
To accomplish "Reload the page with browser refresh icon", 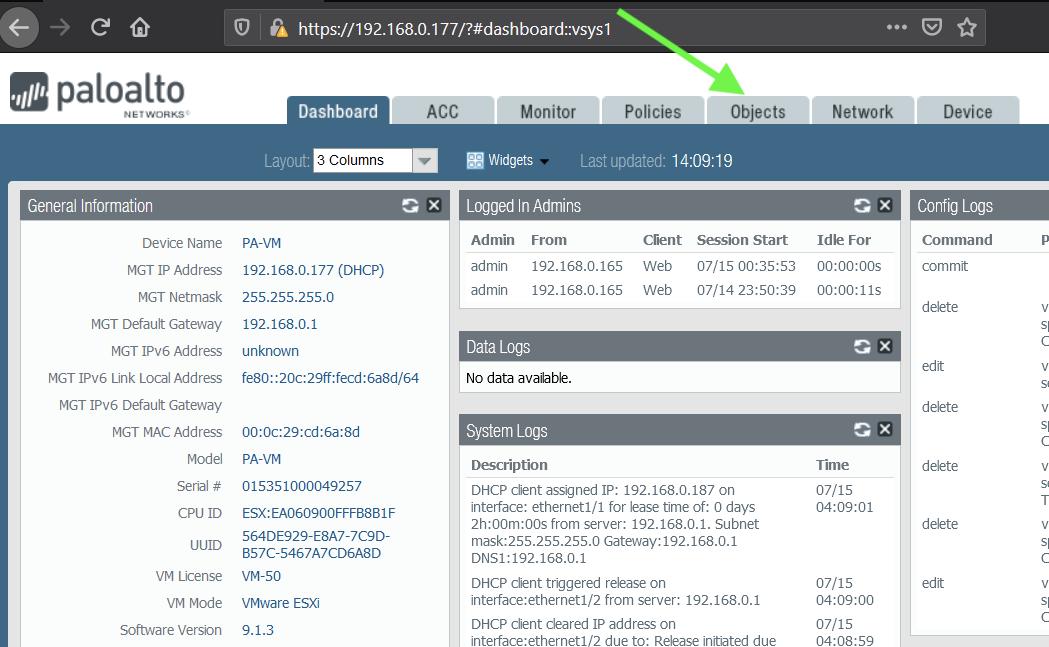I will coord(100,27).
